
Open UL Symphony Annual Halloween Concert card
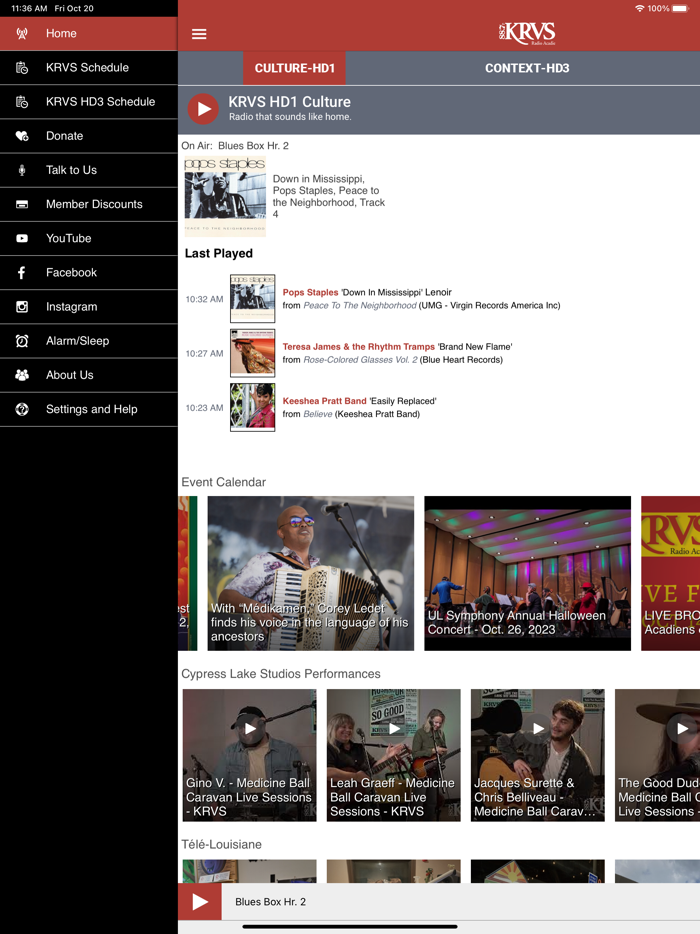click(527, 573)
